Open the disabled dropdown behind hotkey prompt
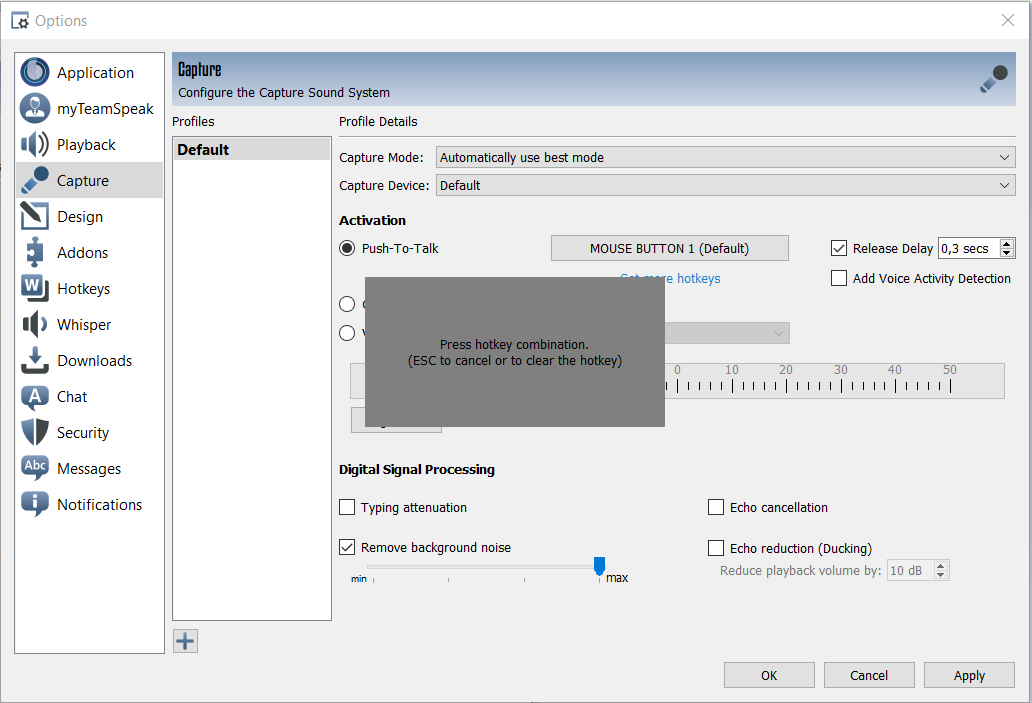The height and width of the screenshot is (703, 1032). click(727, 333)
